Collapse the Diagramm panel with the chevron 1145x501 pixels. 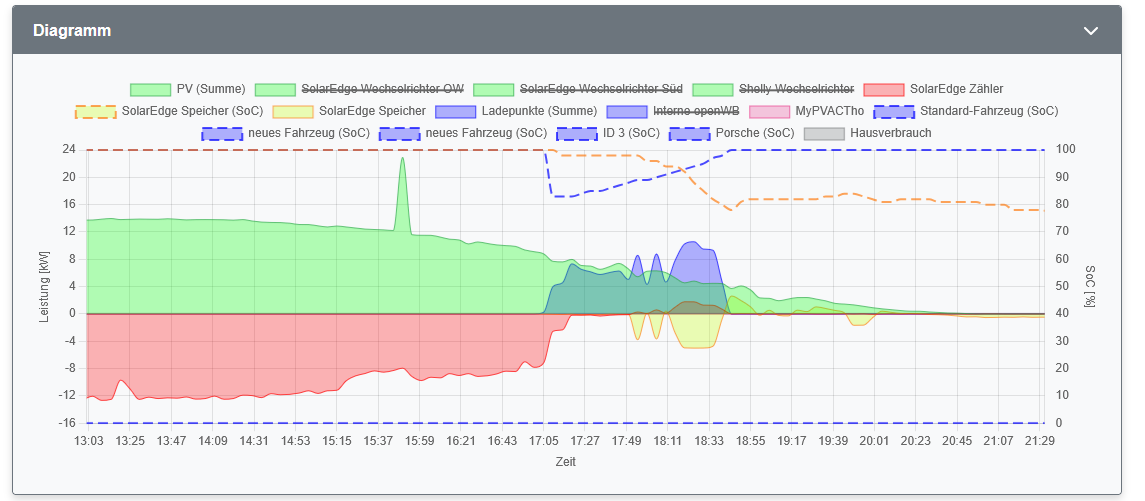1090,31
